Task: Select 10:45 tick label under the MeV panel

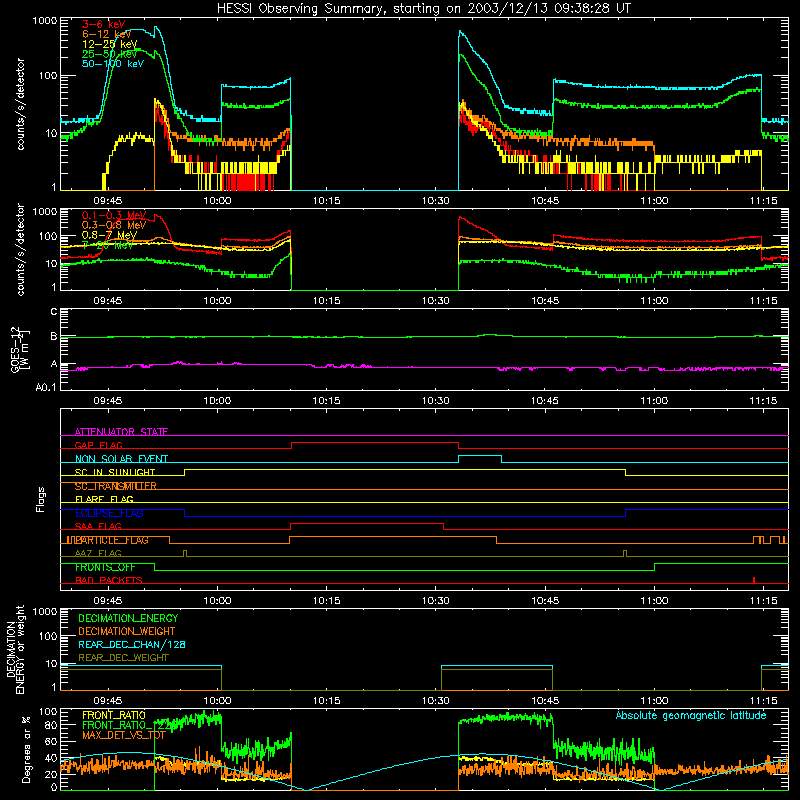Action: [545, 300]
